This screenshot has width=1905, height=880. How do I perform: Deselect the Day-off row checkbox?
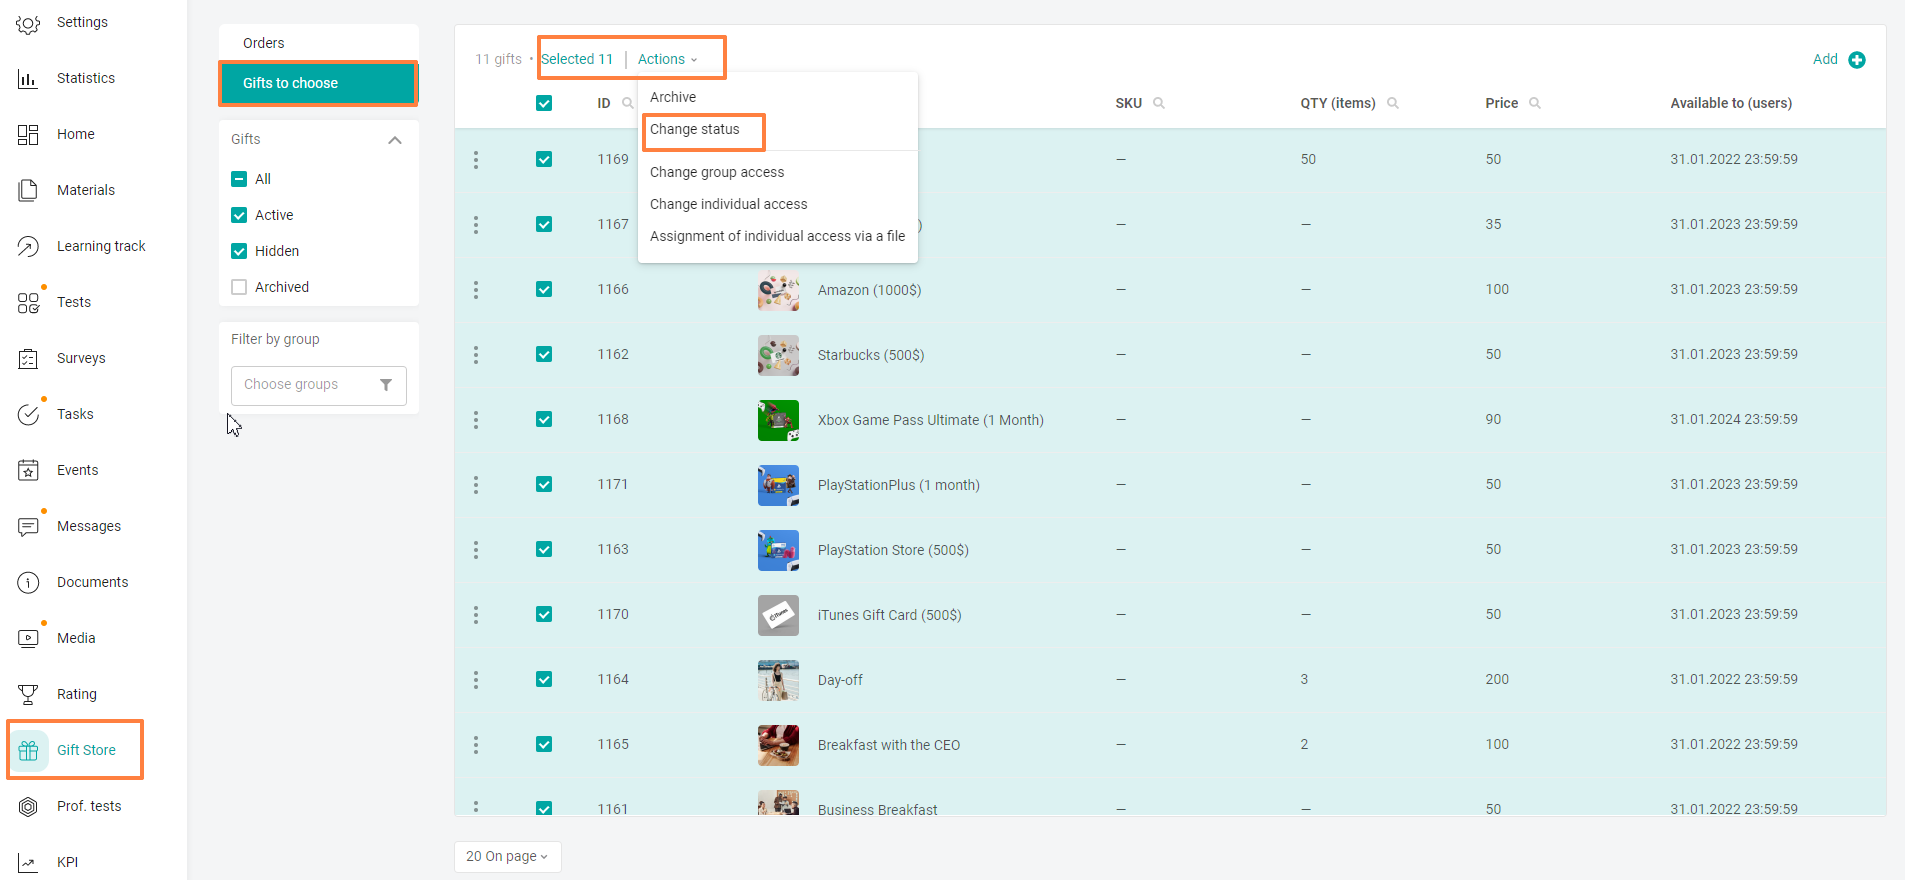pos(544,679)
